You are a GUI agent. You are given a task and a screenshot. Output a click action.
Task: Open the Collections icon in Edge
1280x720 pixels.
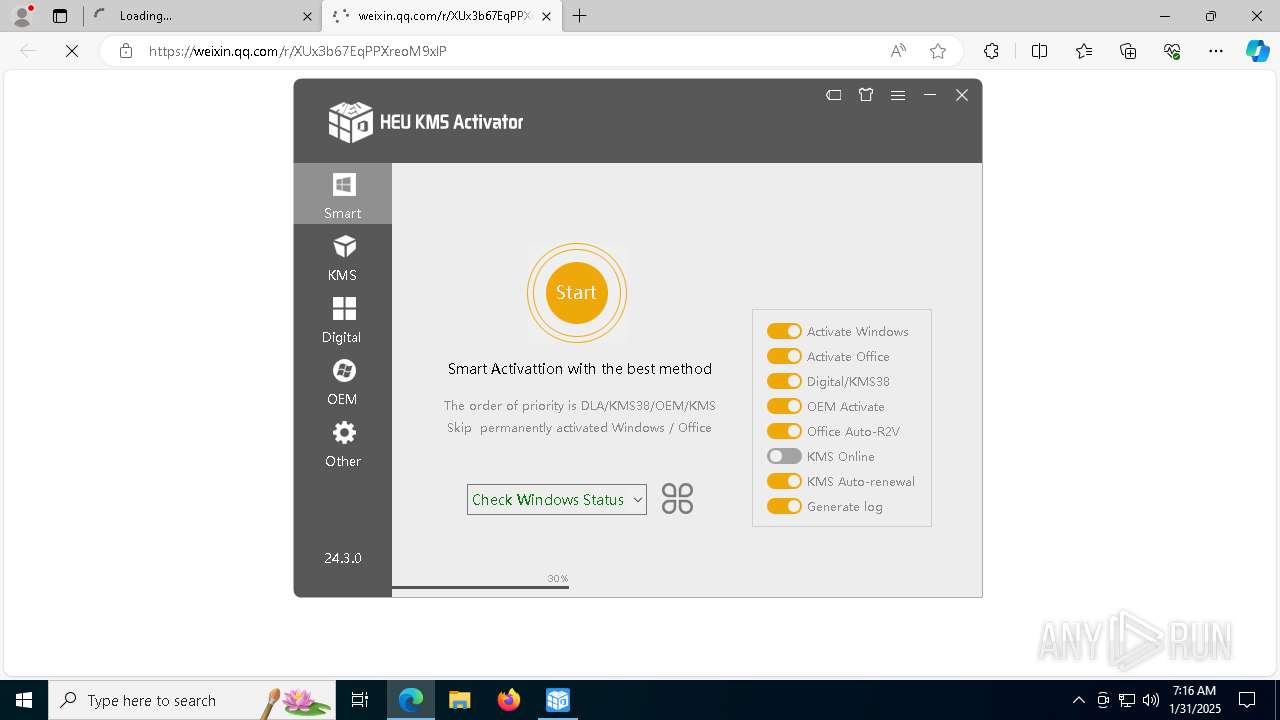(x=1128, y=51)
